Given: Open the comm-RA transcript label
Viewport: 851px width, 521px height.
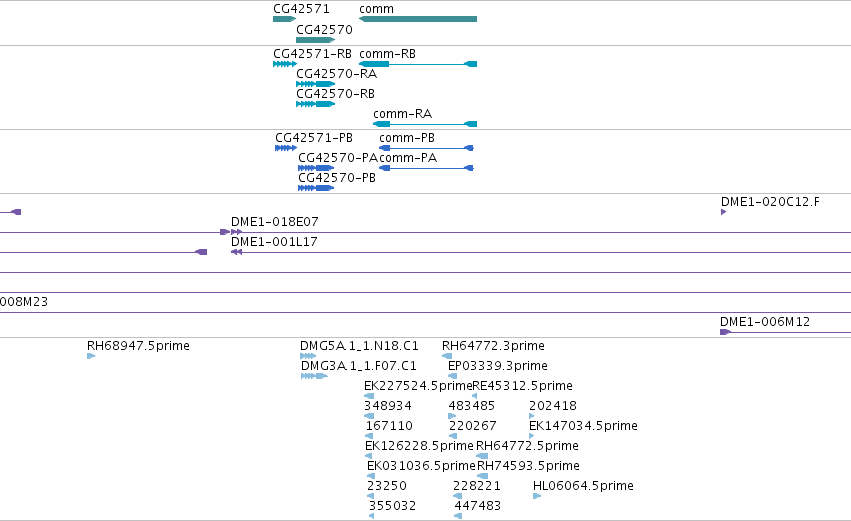Looking at the screenshot, I should point(402,114).
